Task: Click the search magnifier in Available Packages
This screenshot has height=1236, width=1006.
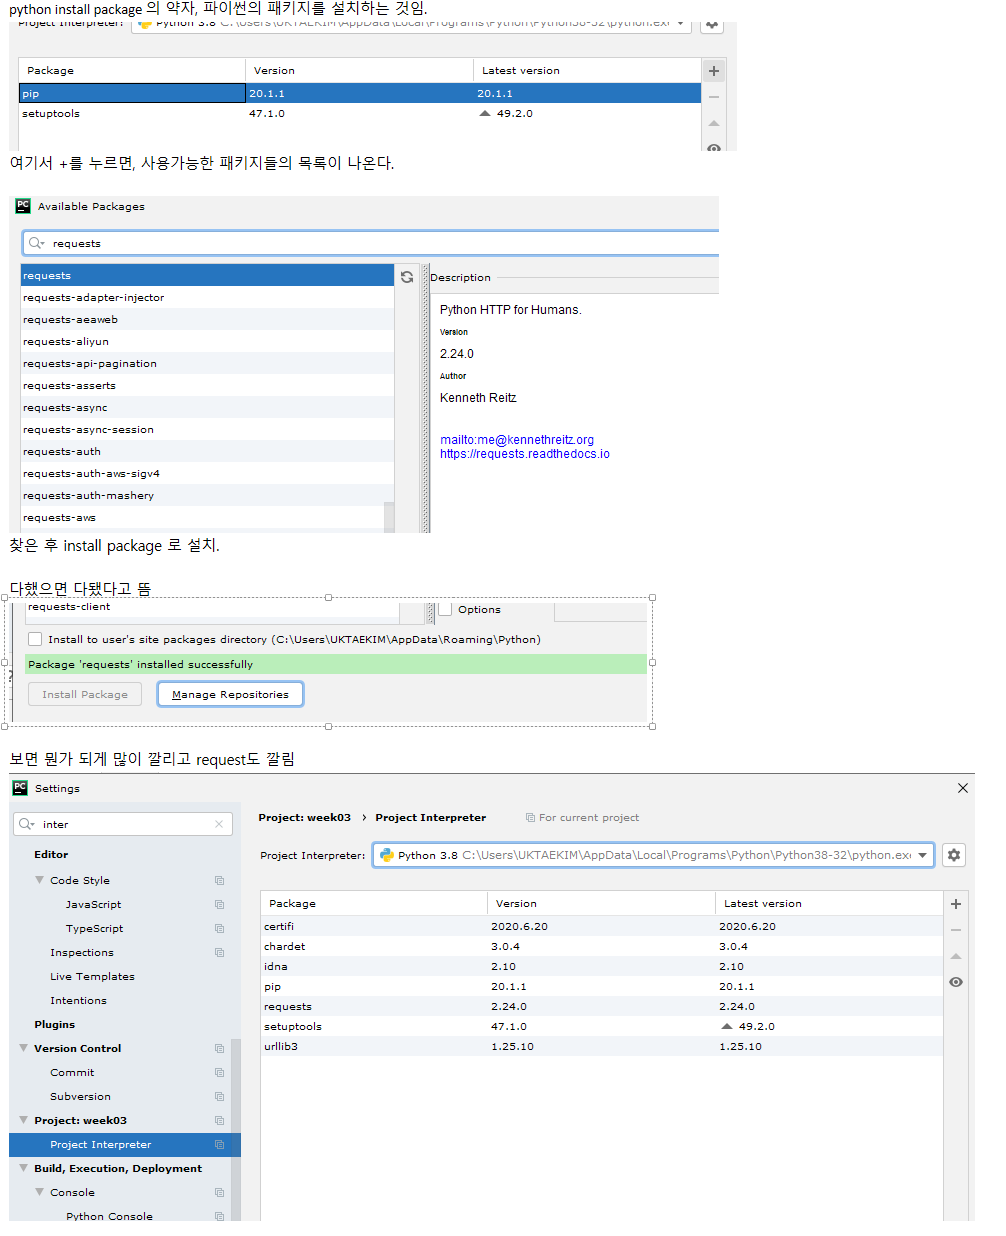Action: (x=36, y=243)
